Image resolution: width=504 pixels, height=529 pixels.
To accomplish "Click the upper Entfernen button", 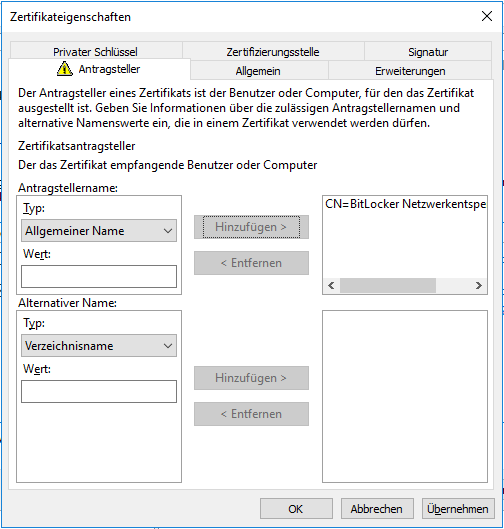I will (x=251, y=263).
